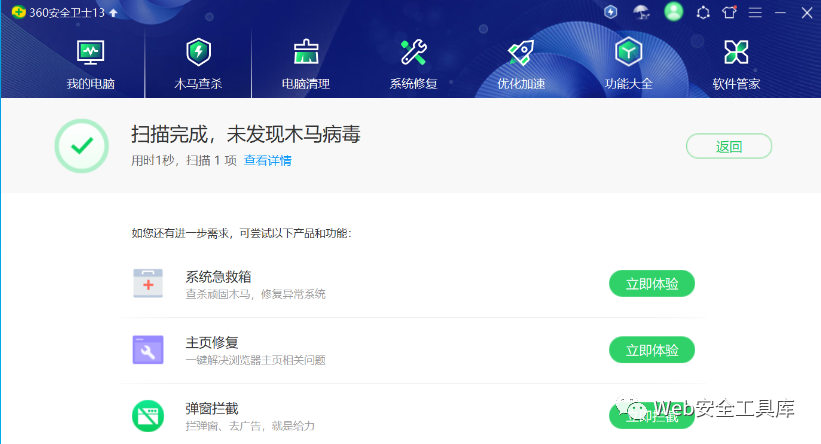The width and height of the screenshot is (821, 444).
Task: Select the 弹窗拦截 title text
Action: (212, 408)
